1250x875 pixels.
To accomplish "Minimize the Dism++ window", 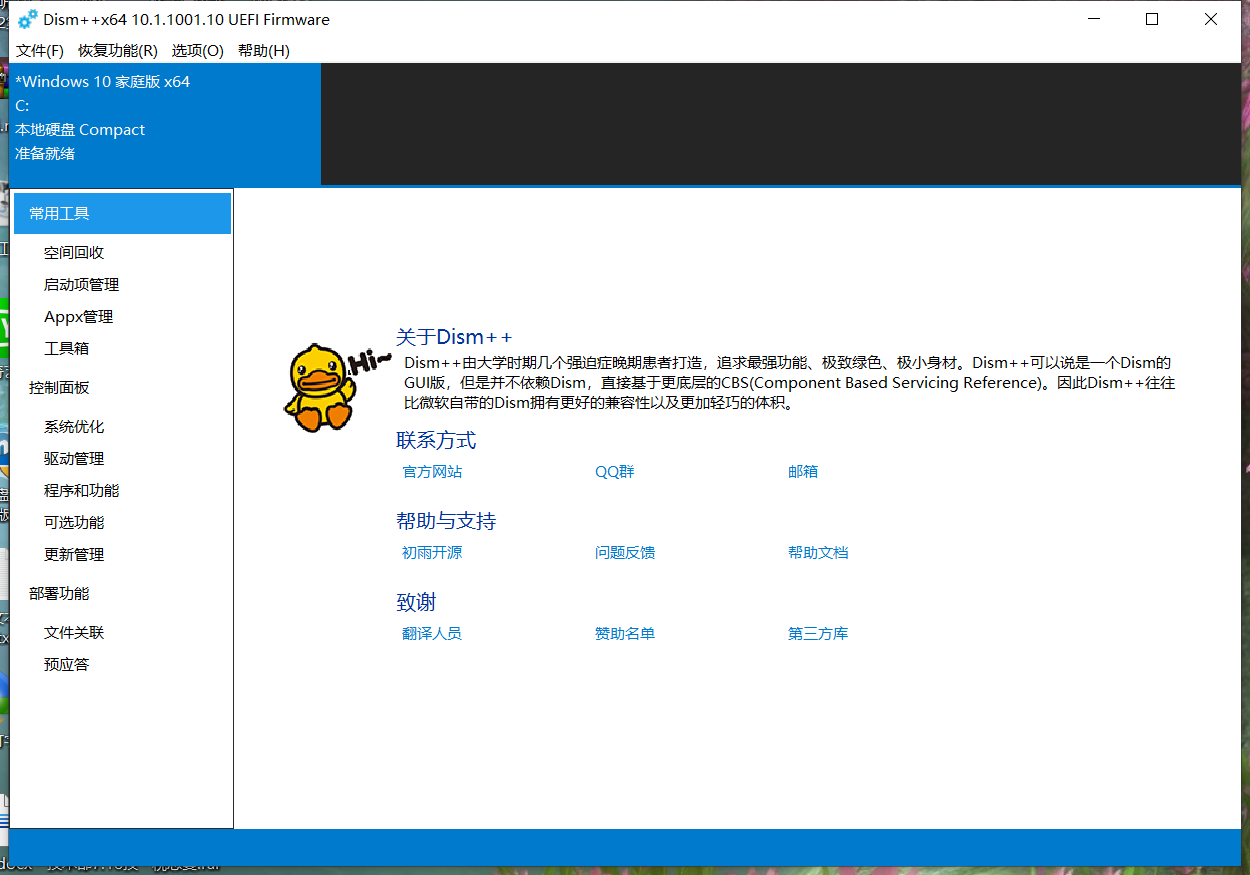I will coord(1094,19).
